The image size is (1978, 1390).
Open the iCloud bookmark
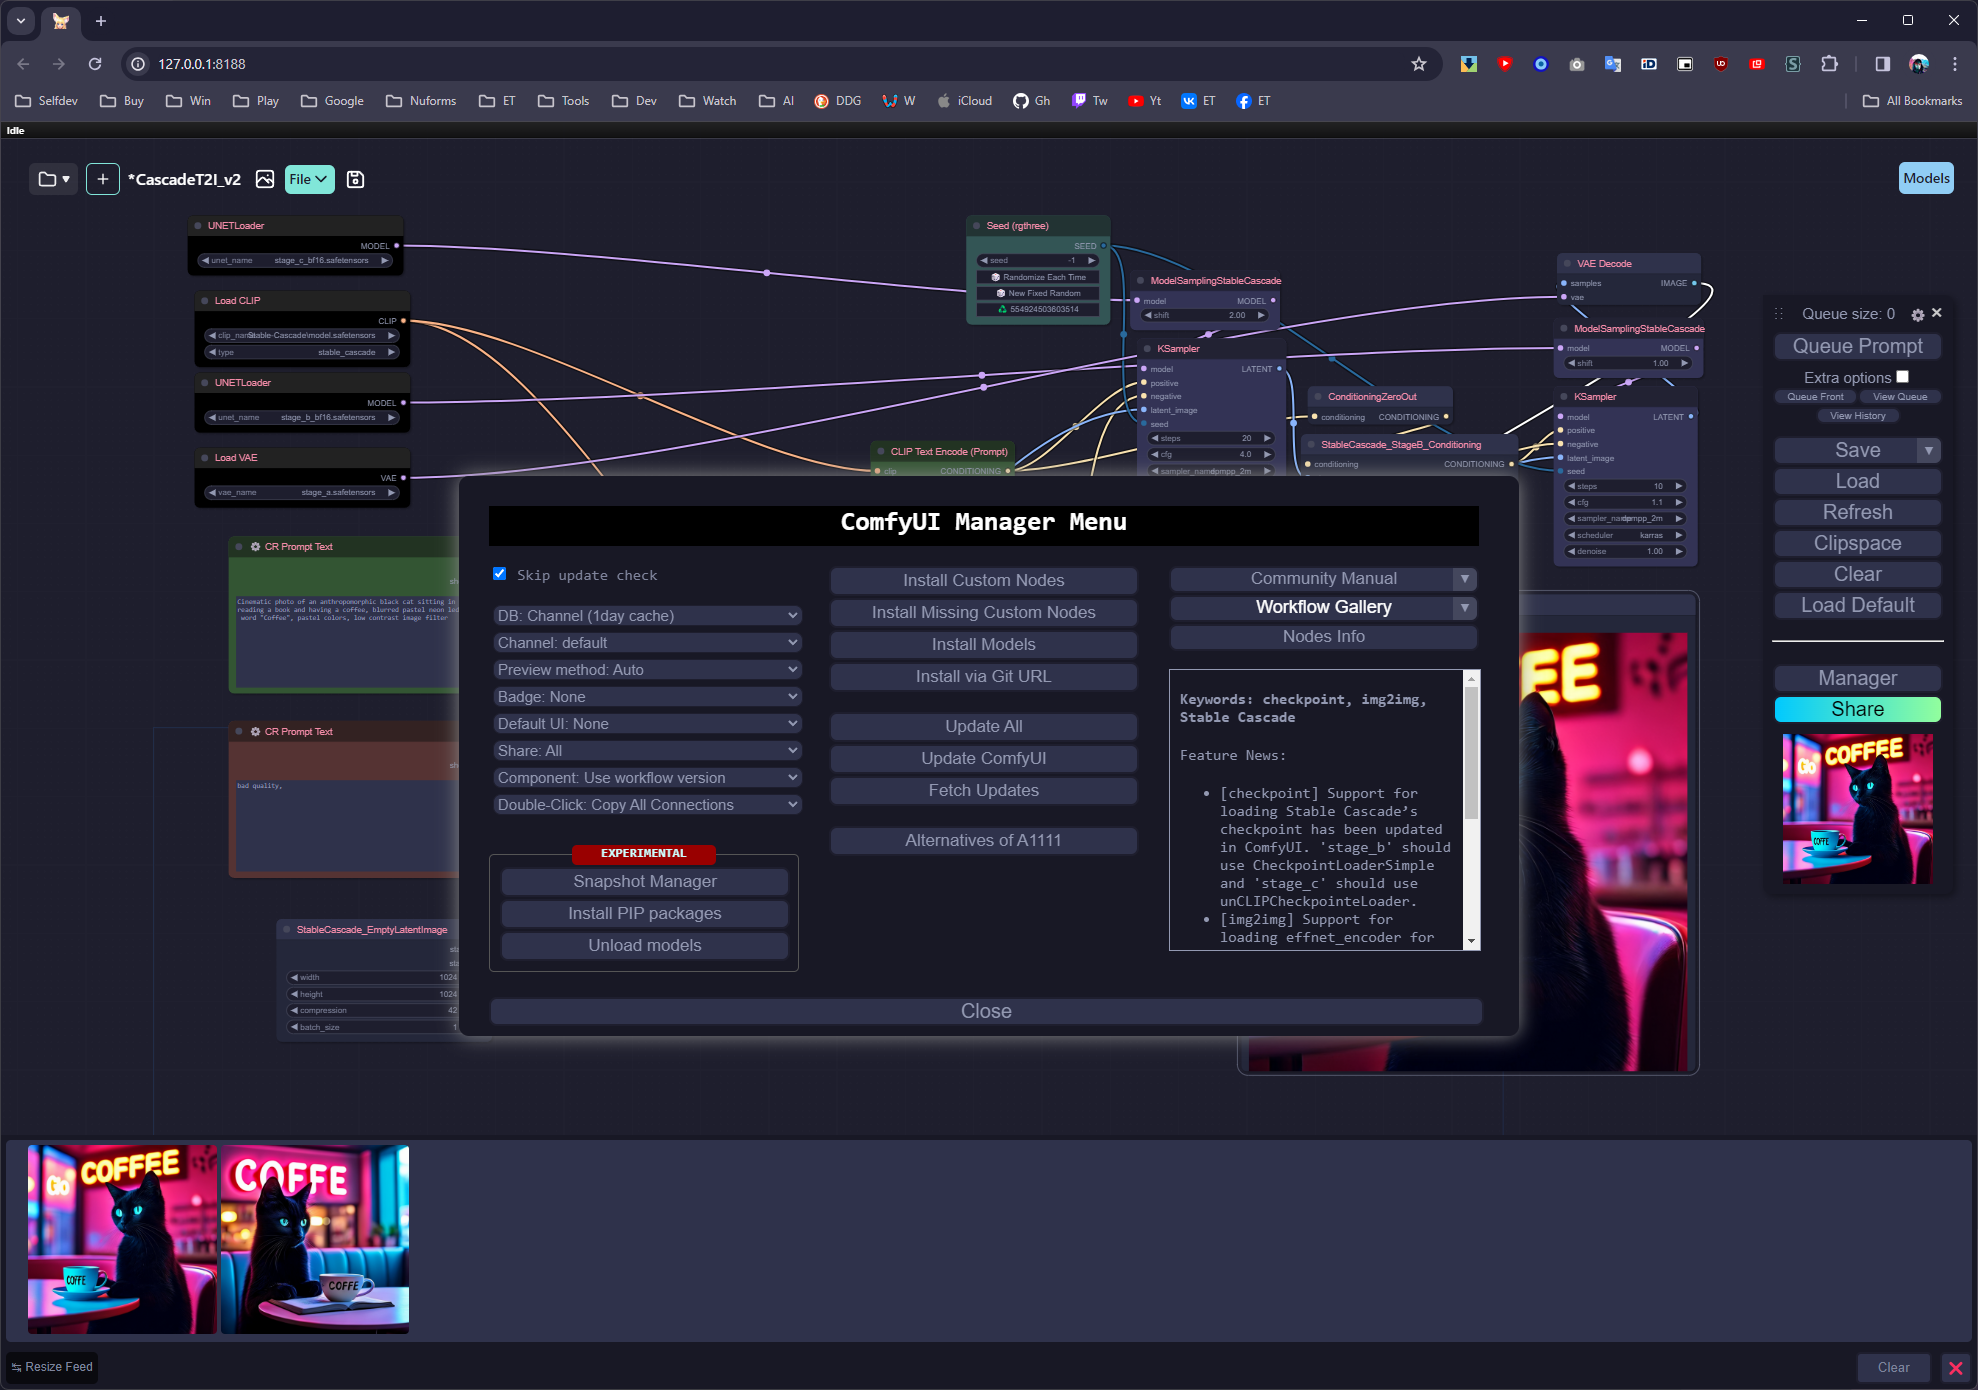(x=964, y=101)
